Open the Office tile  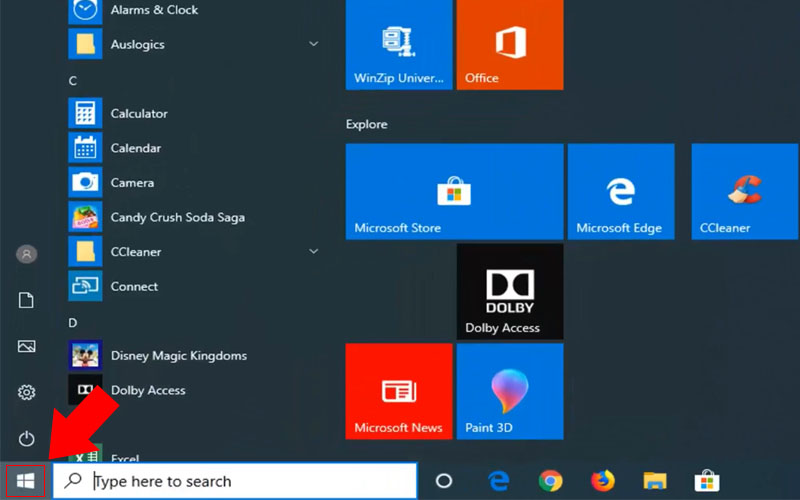(x=510, y=45)
